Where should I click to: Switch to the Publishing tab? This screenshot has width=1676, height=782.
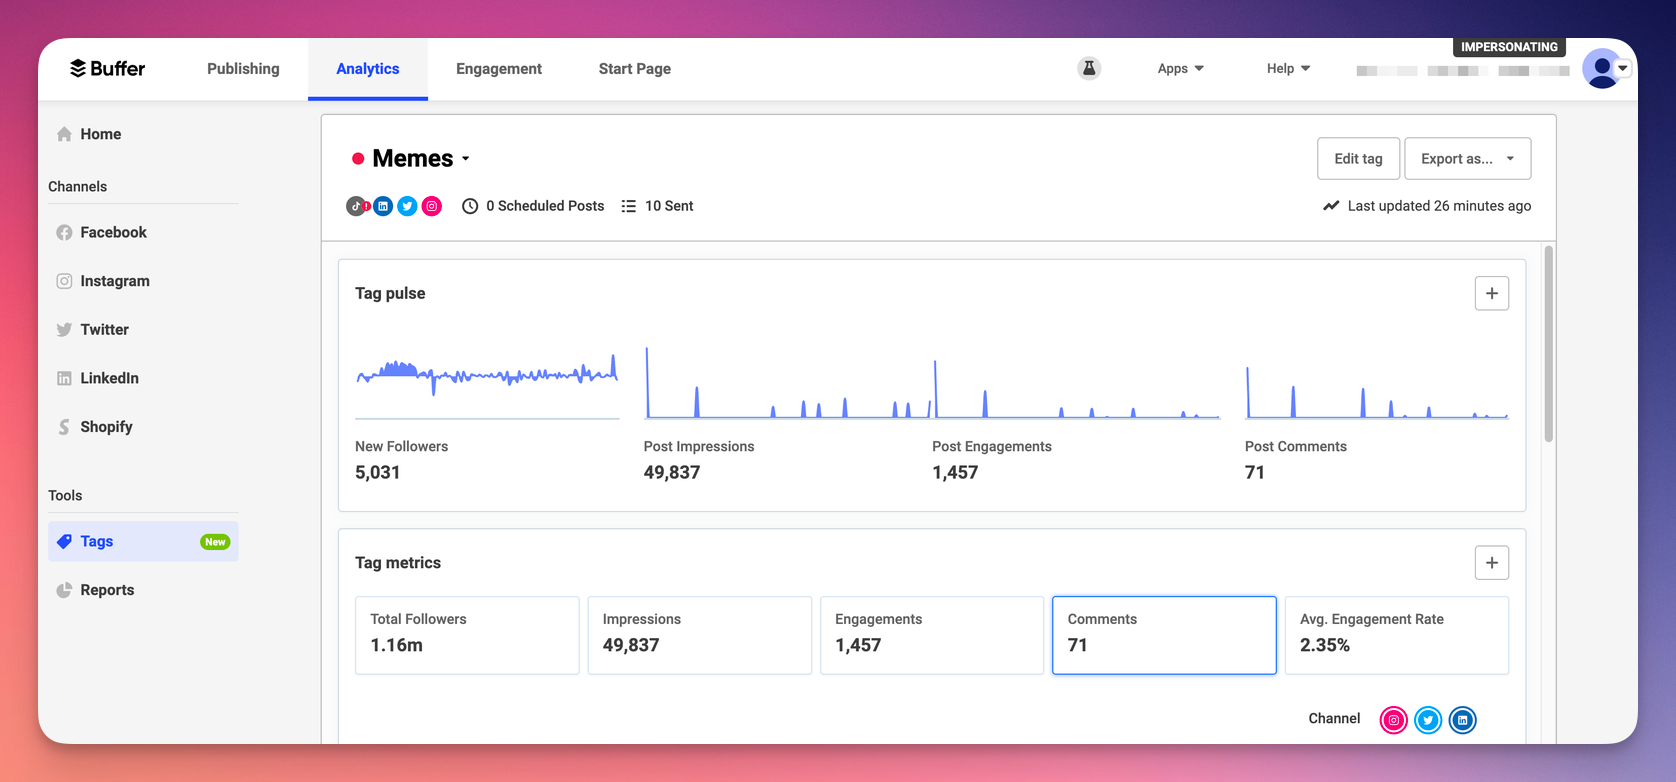coord(243,68)
